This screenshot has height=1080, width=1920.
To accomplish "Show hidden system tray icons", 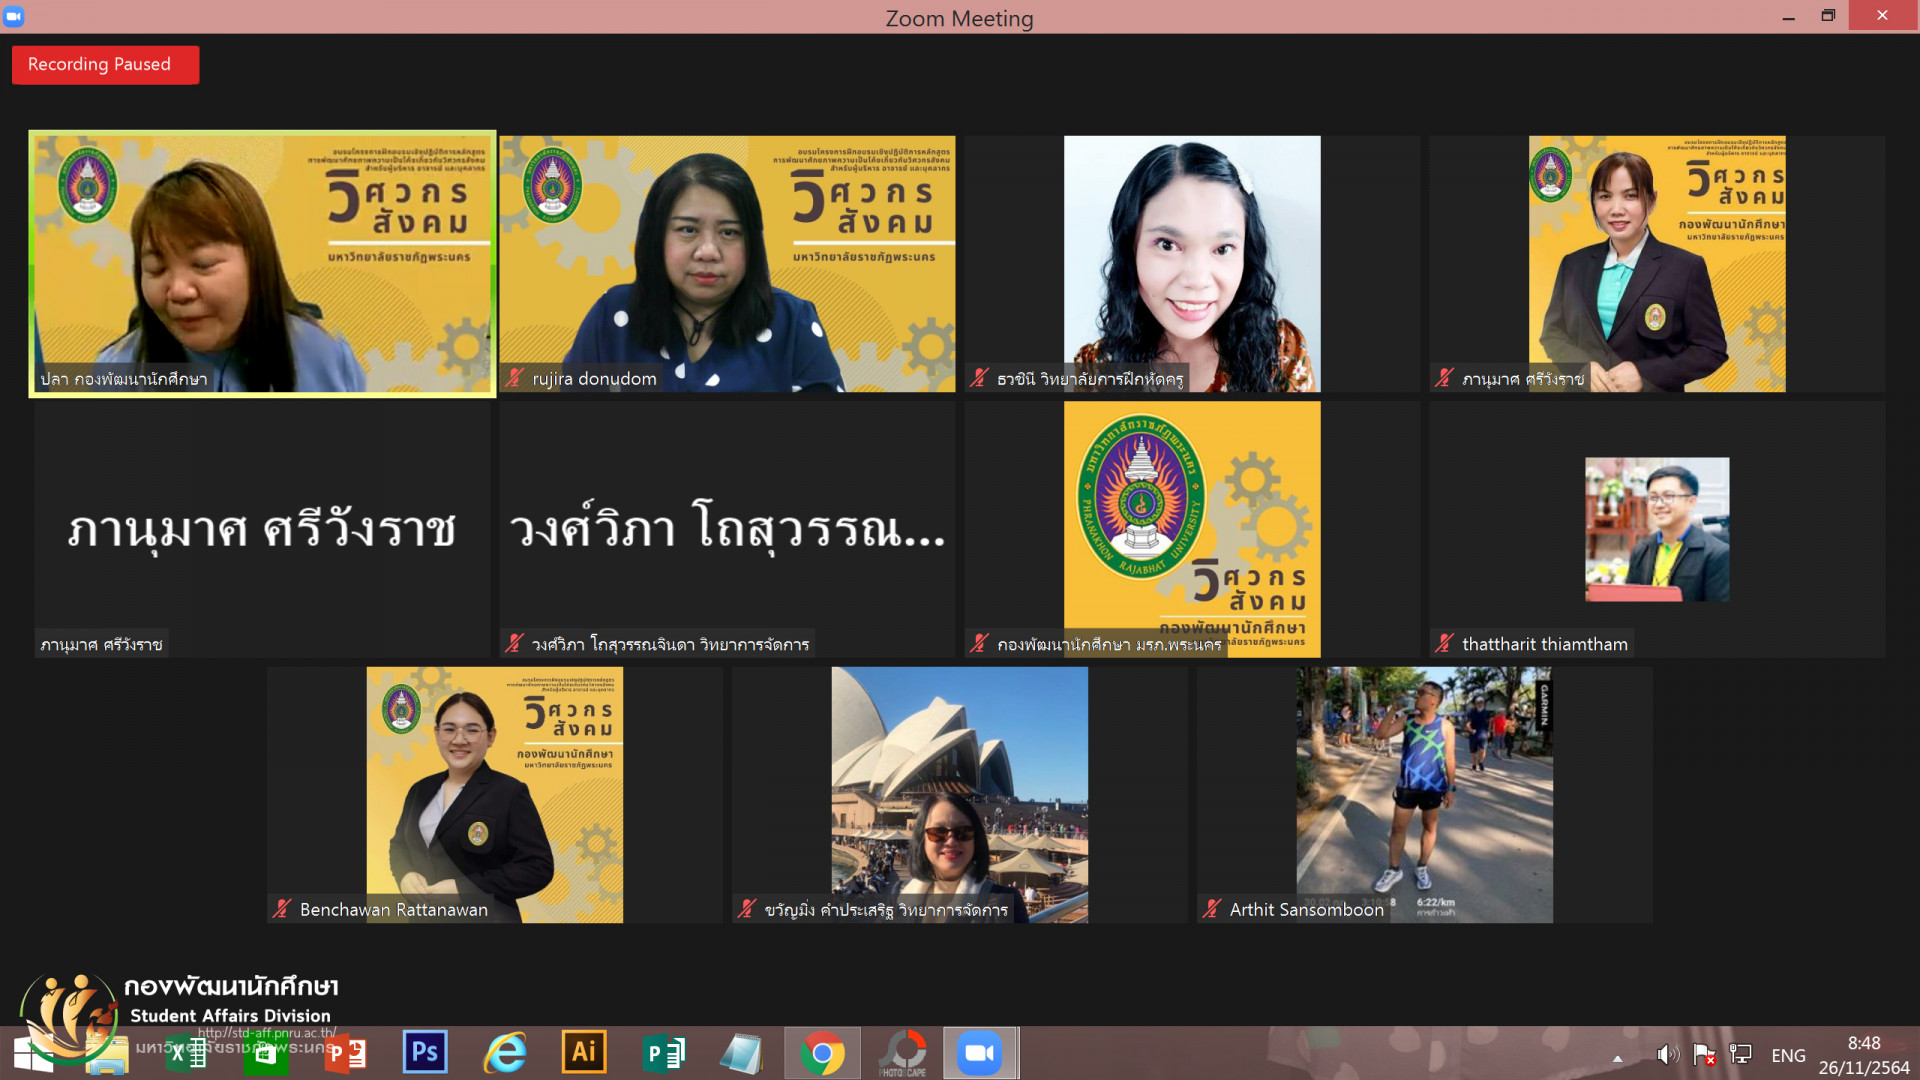I will 1617,1057.
